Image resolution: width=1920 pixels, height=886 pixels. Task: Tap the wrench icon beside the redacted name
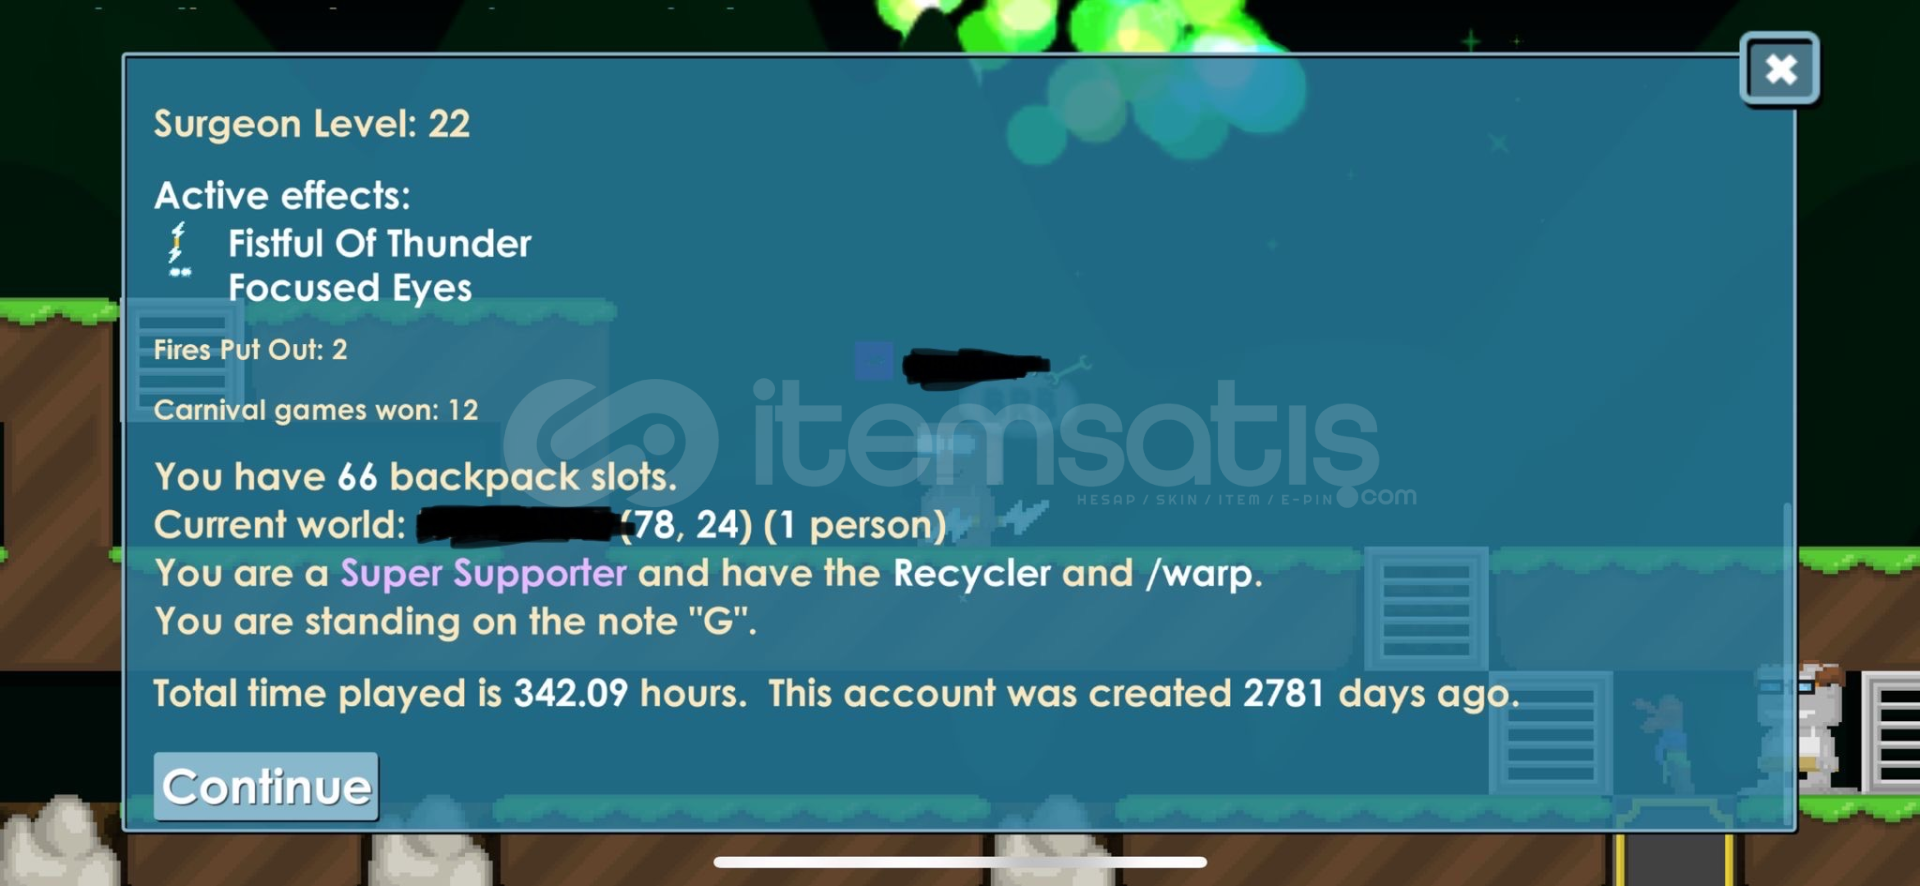pyautogui.click(x=1070, y=368)
